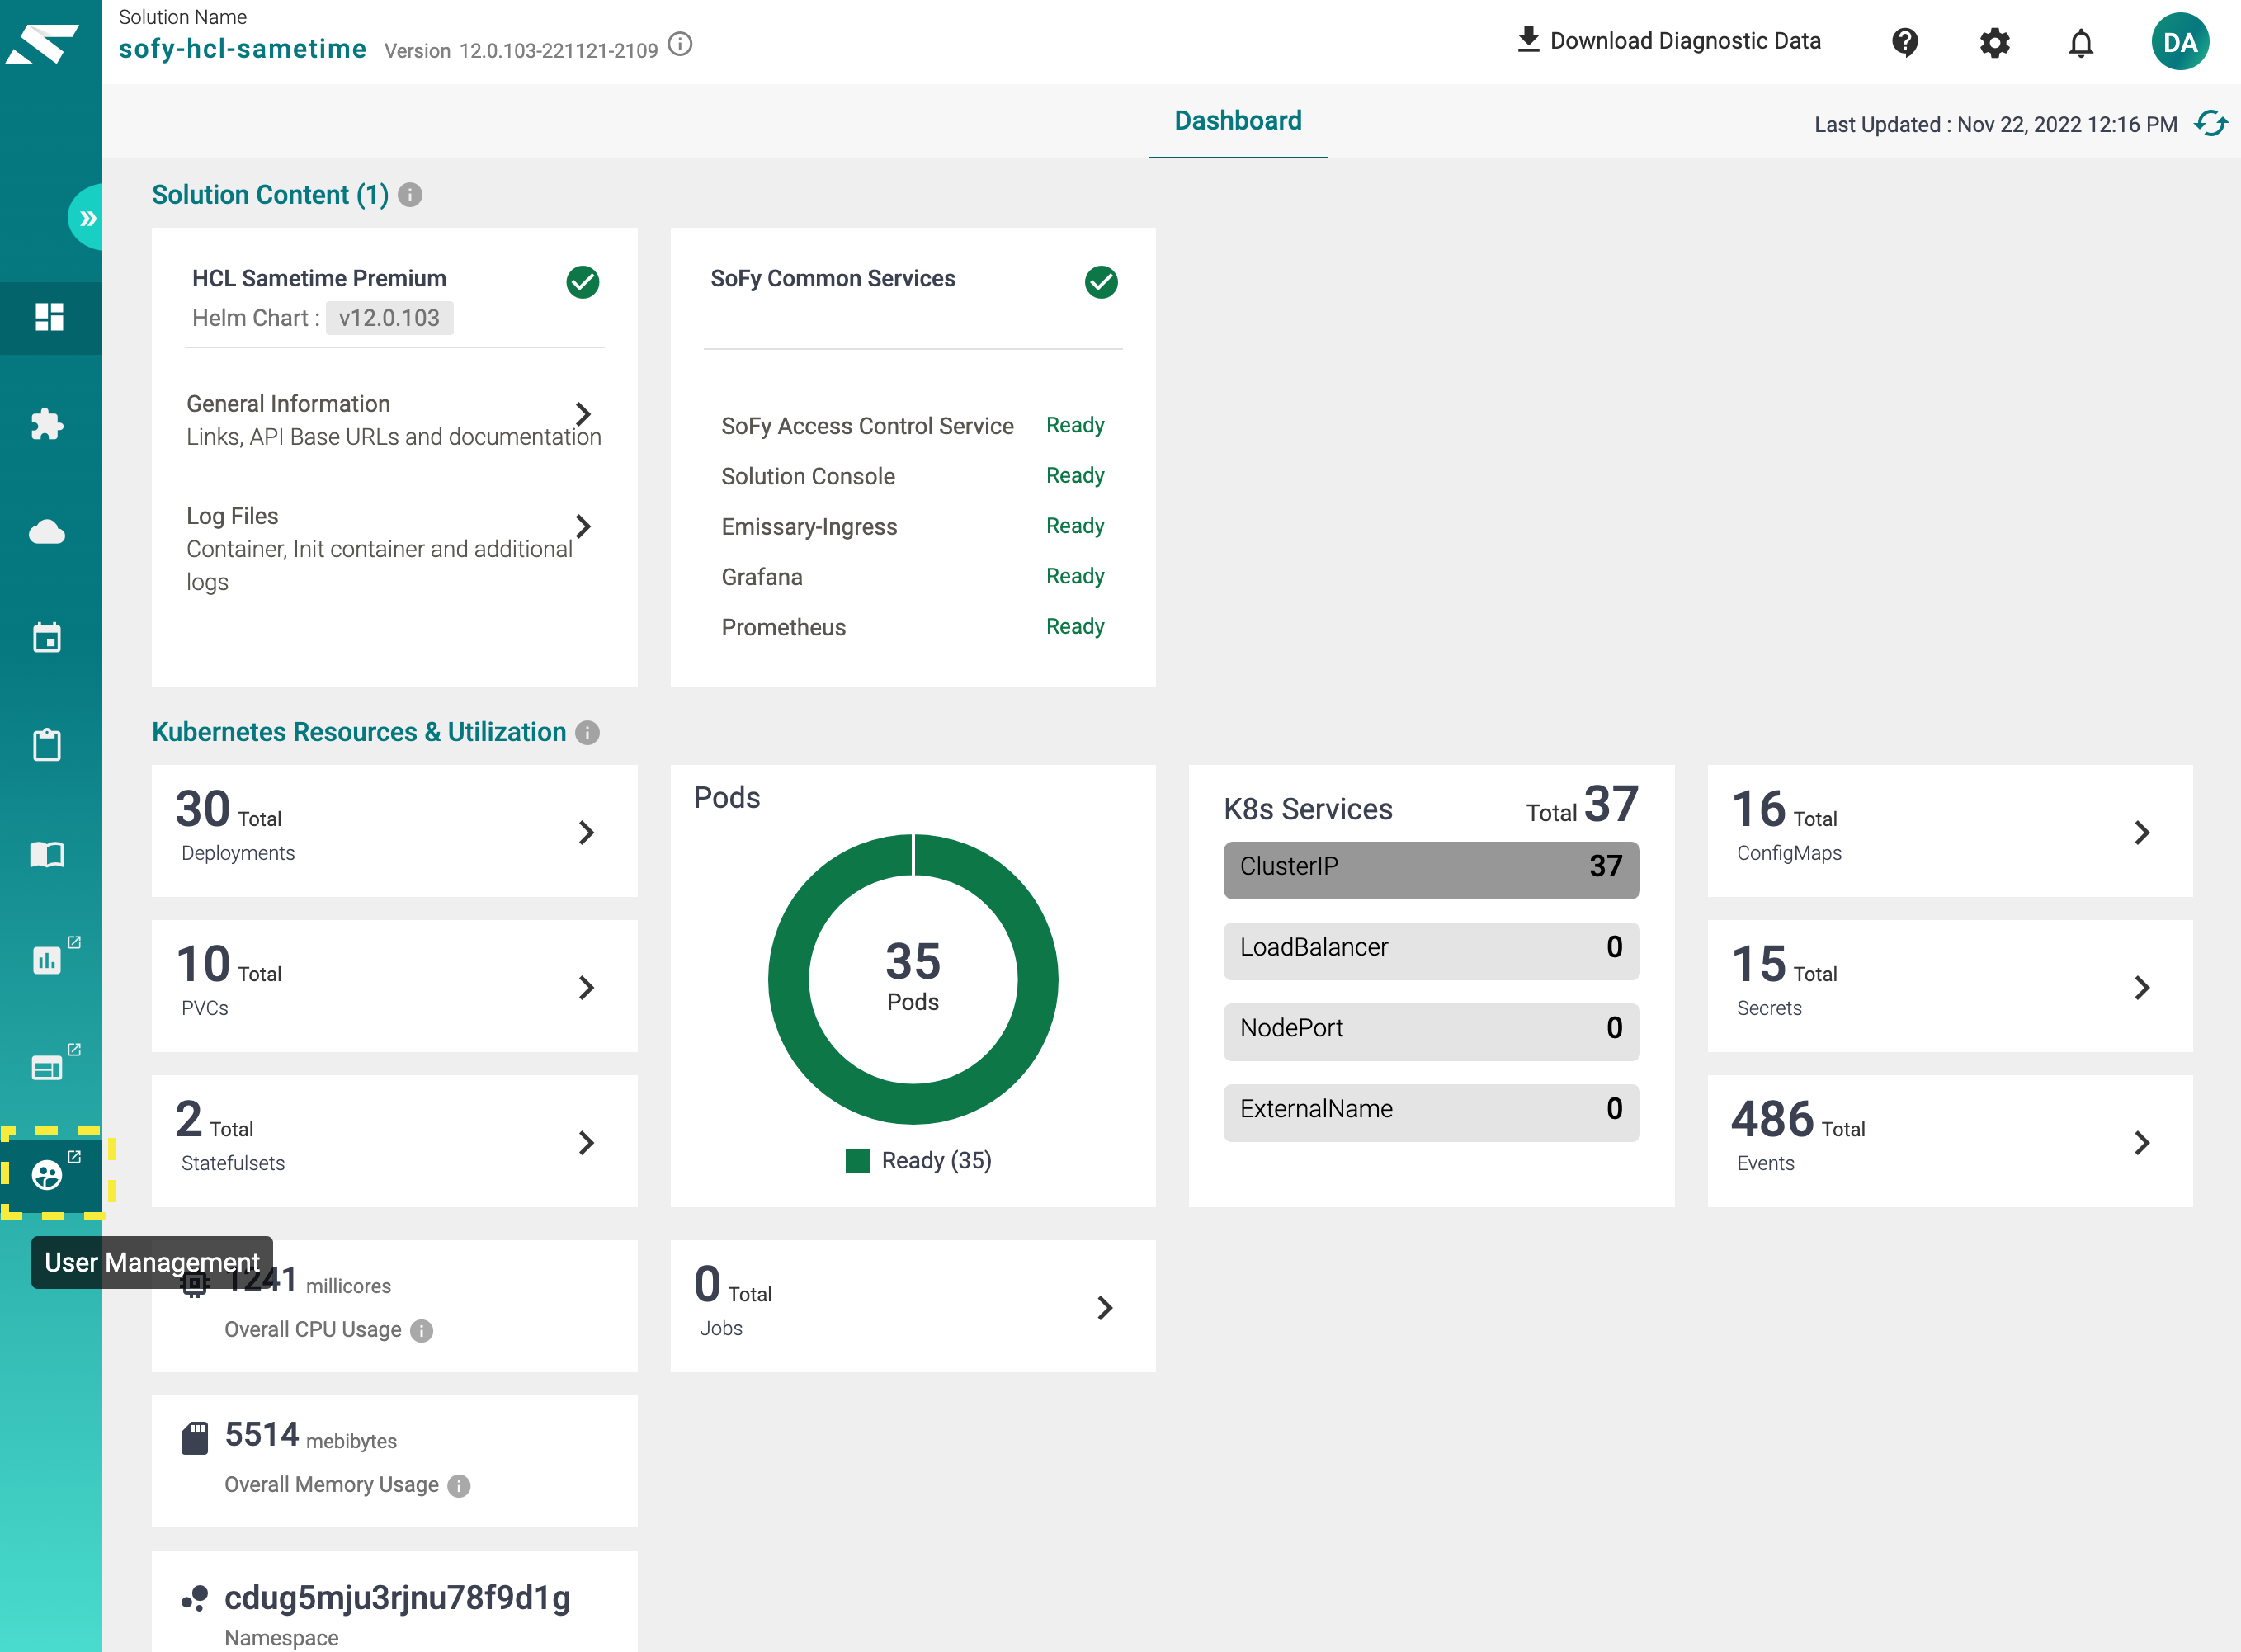Screen dimensions: 2241x1652
Task: Expand General Information chevron
Action: (583, 414)
